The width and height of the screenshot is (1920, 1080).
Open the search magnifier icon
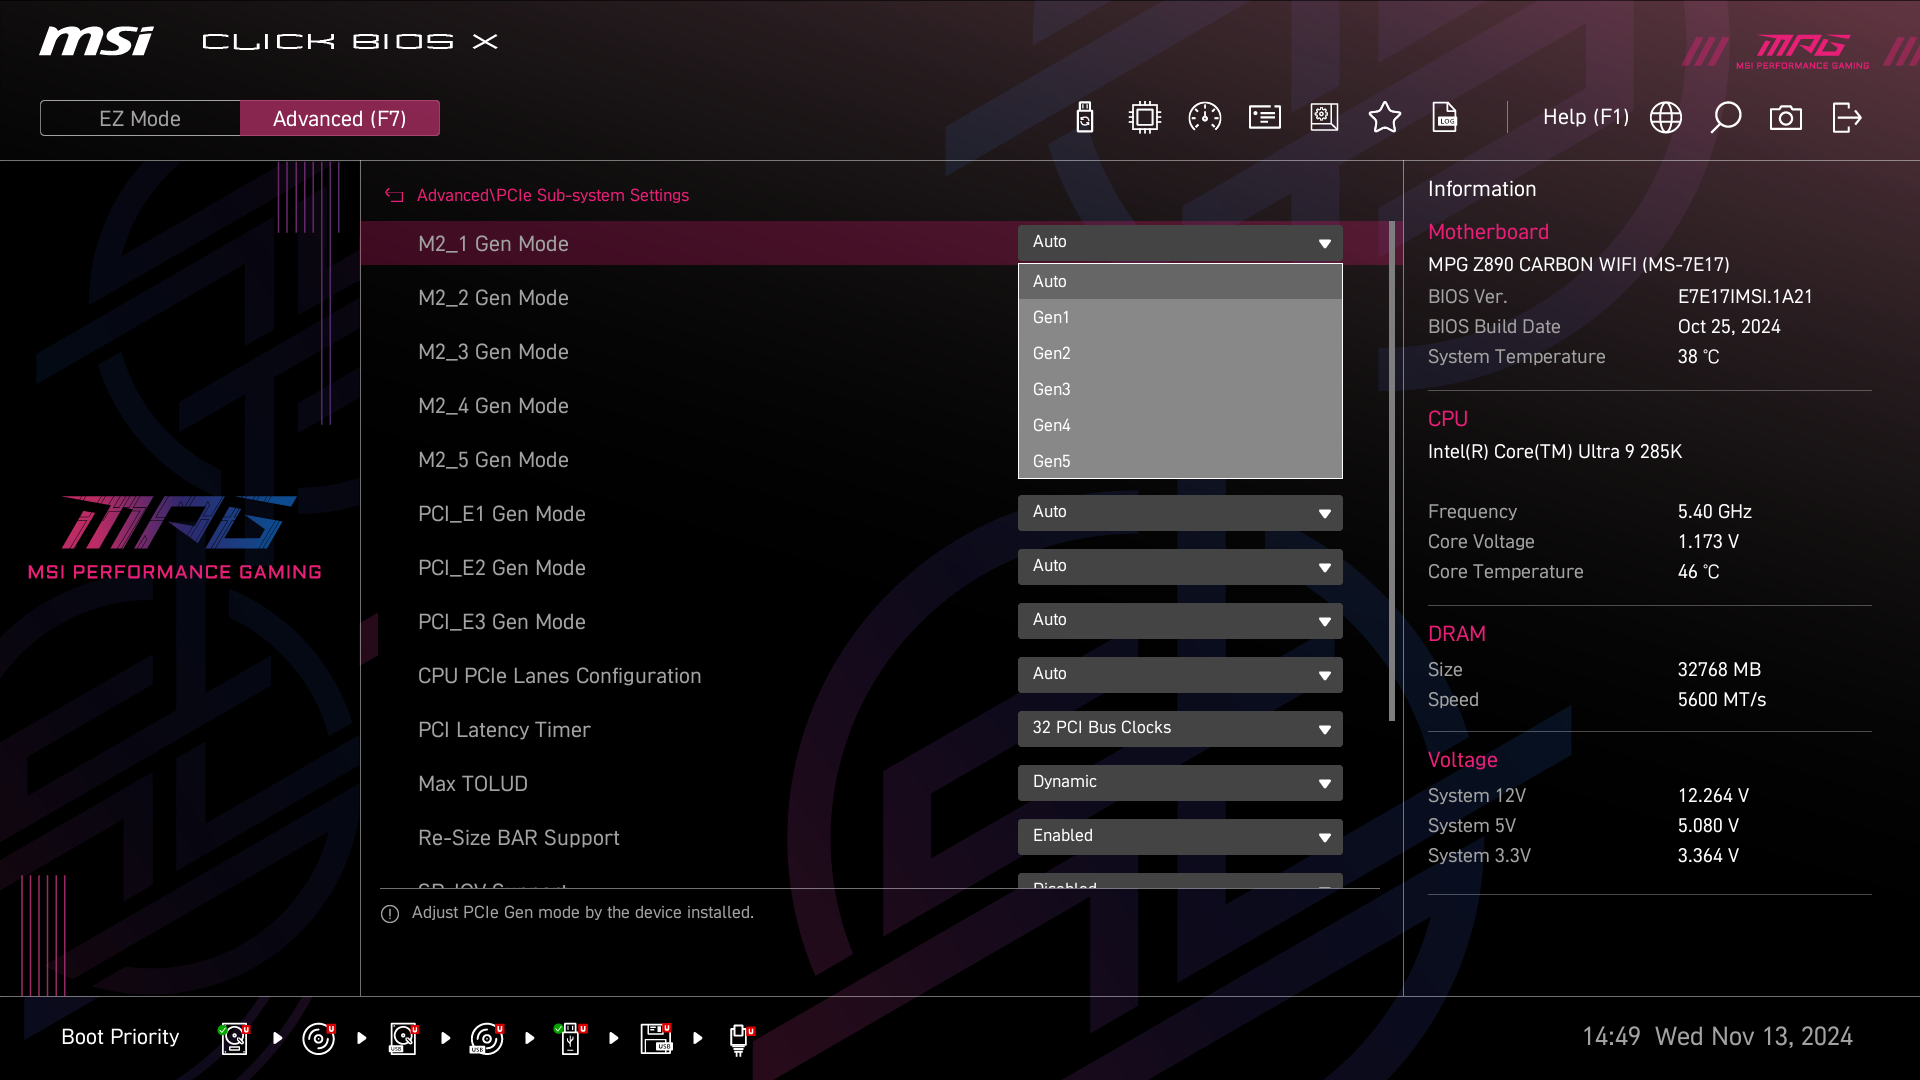tap(1725, 118)
